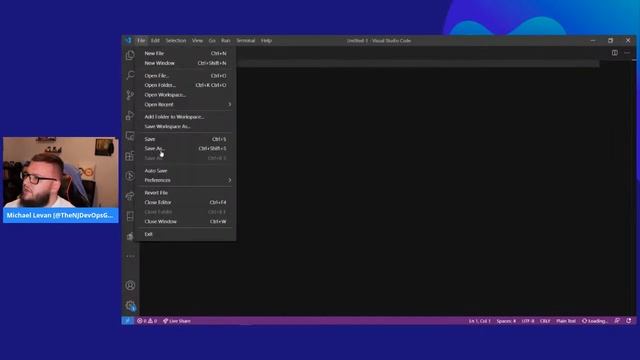Open the Run and Debug view
Image resolution: width=640 pixels, height=360 pixels.
point(130,116)
